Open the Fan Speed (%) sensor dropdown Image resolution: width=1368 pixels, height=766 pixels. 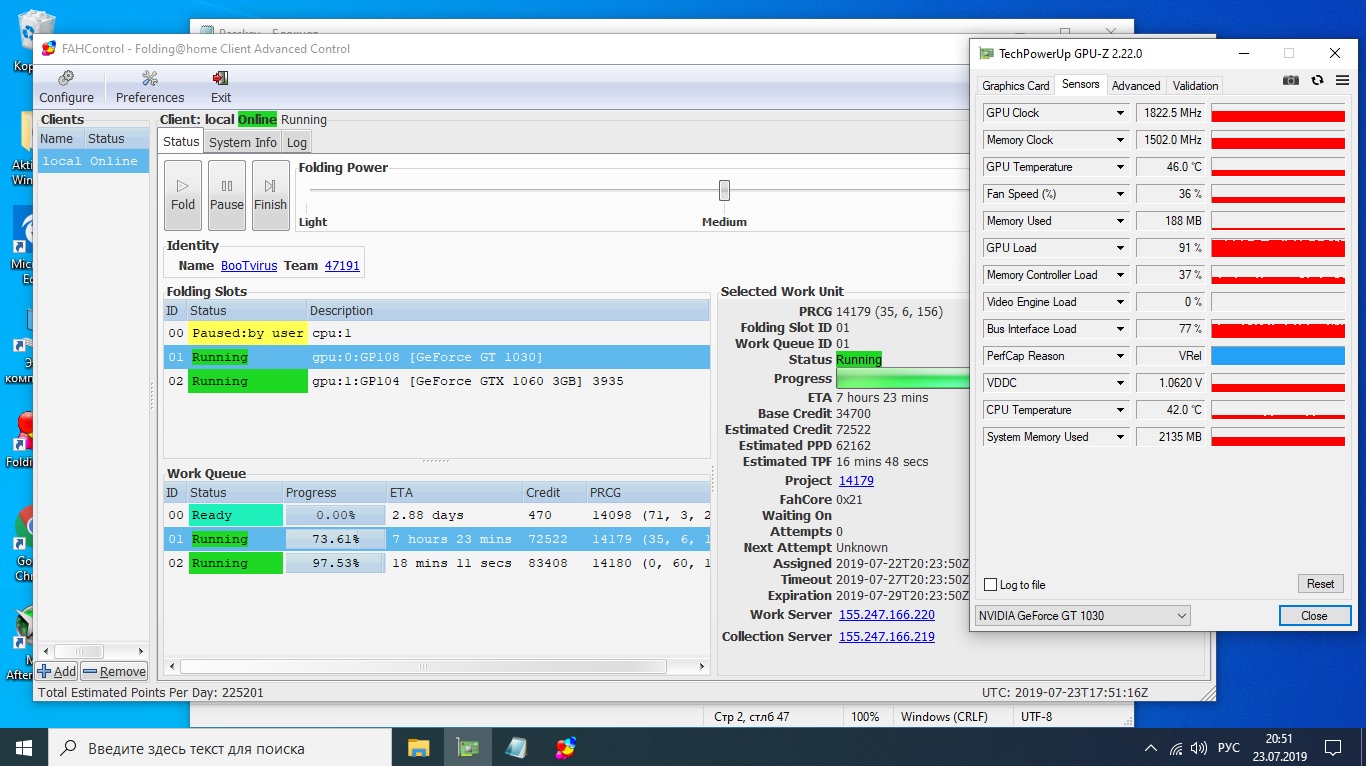pyautogui.click(x=1120, y=194)
